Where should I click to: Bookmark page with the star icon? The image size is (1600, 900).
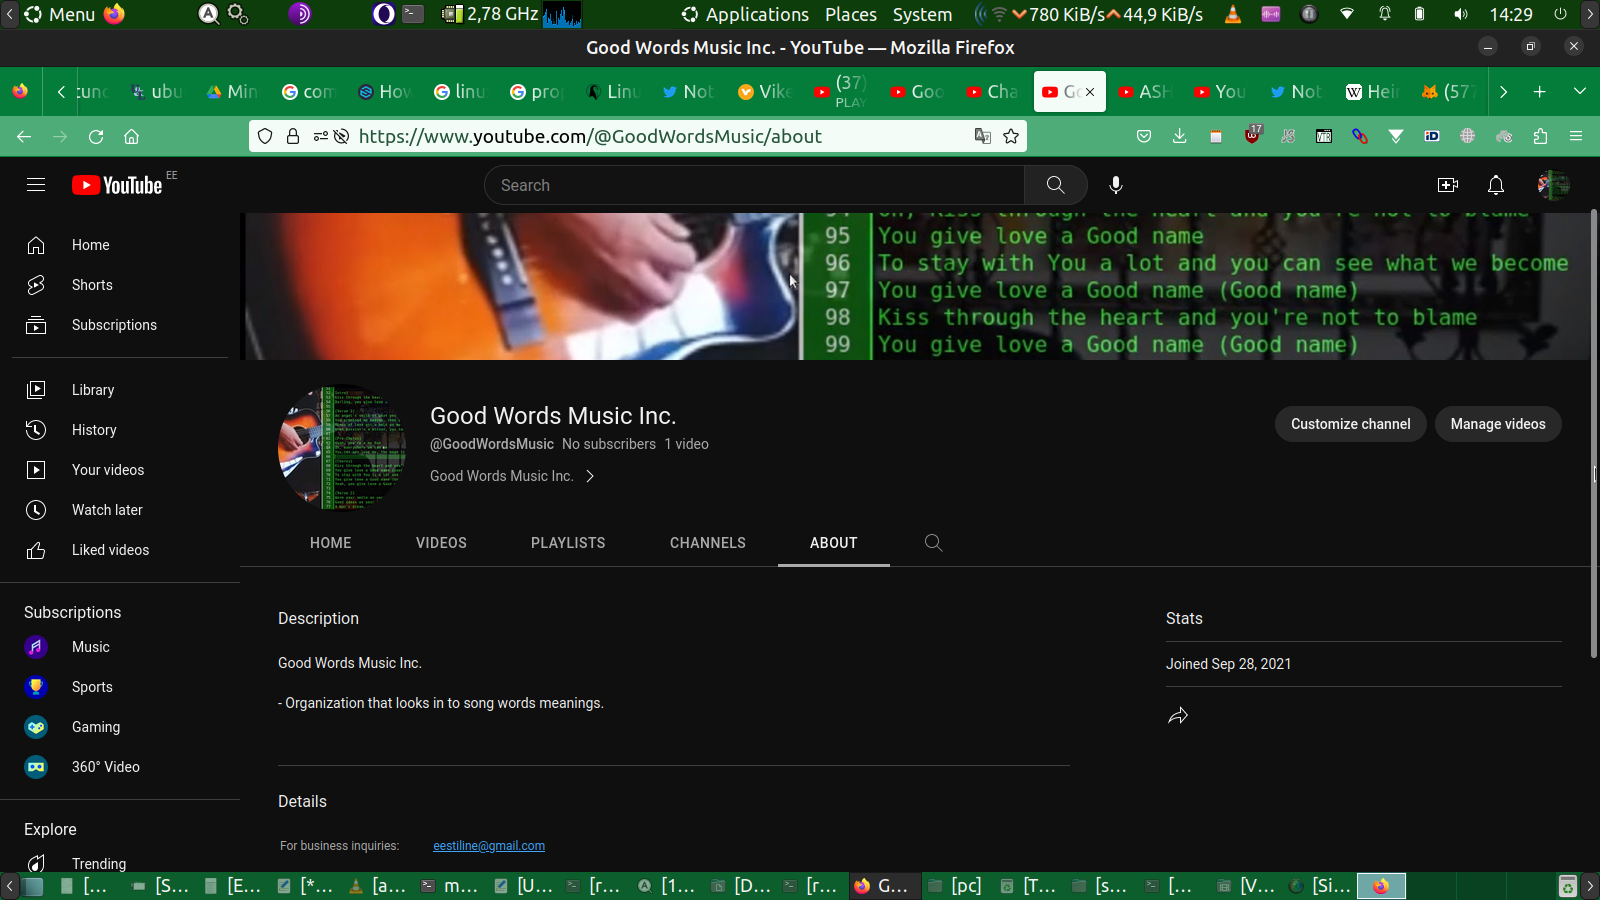click(x=1011, y=136)
